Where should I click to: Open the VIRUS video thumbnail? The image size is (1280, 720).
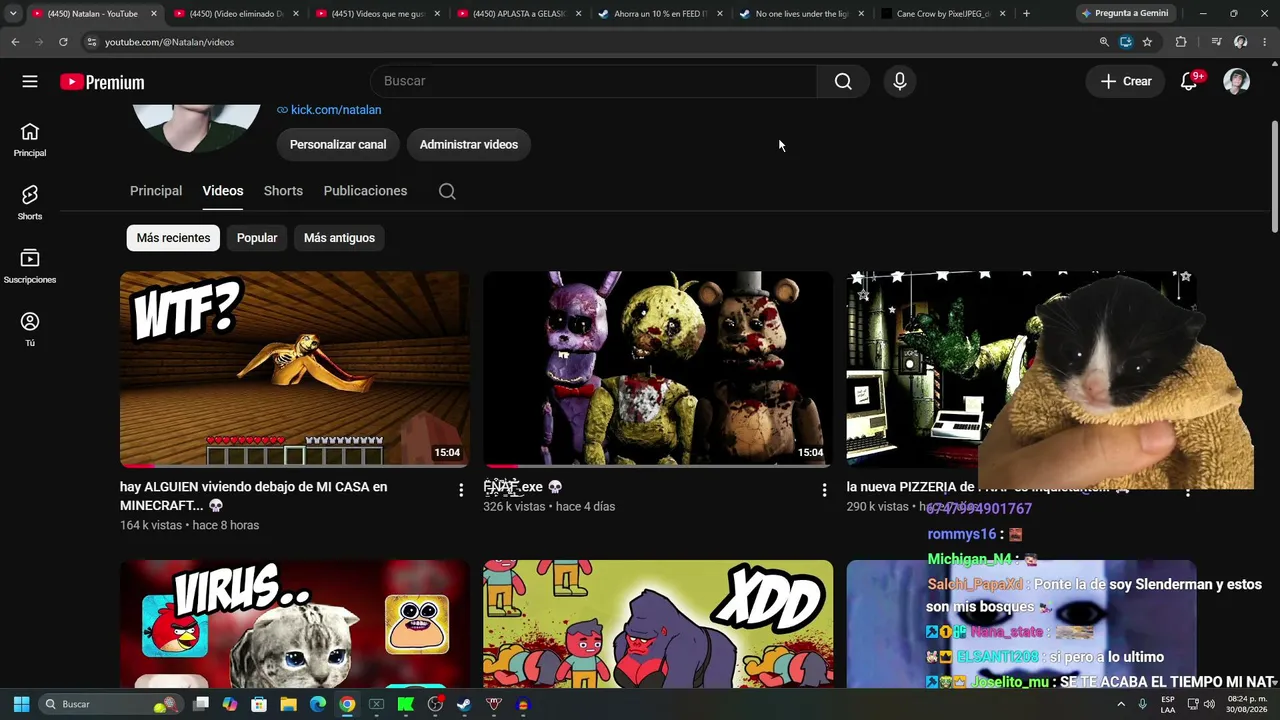coord(295,624)
